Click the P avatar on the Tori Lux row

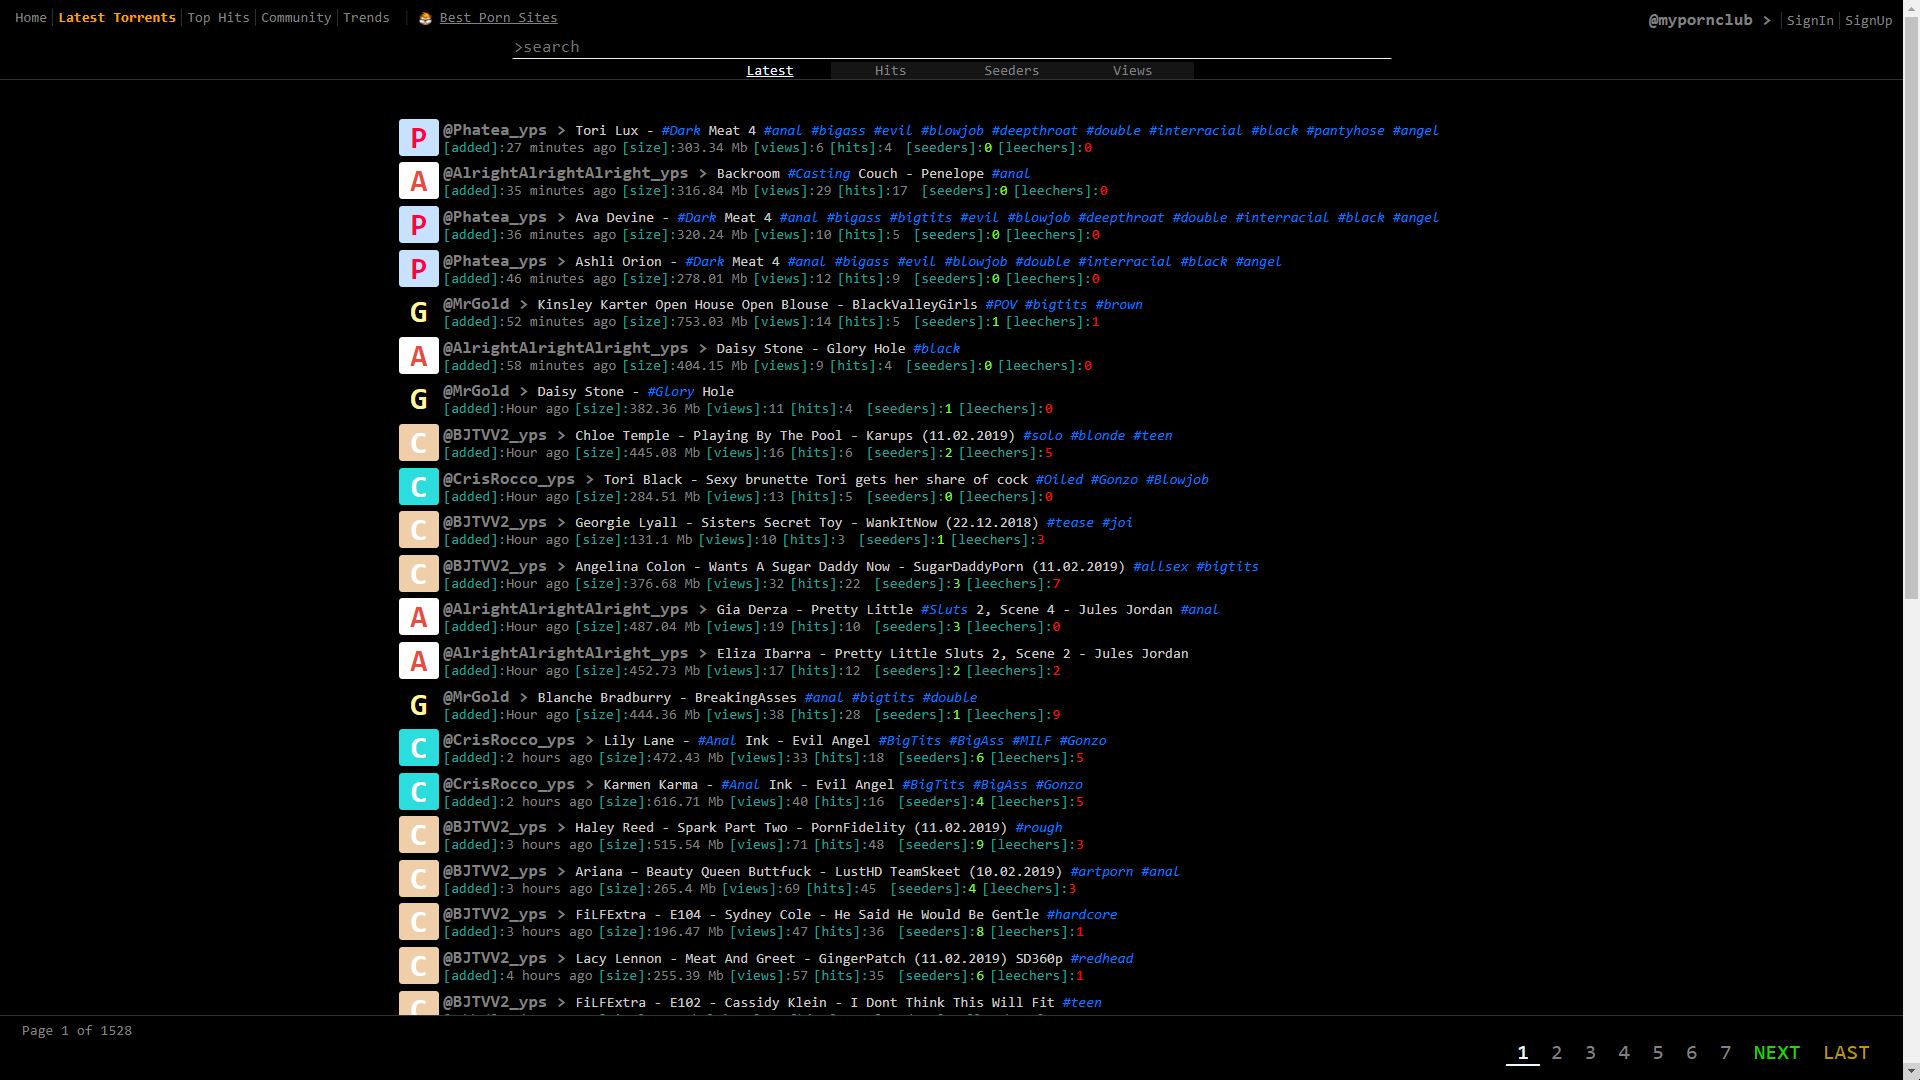pyautogui.click(x=418, y=138)
